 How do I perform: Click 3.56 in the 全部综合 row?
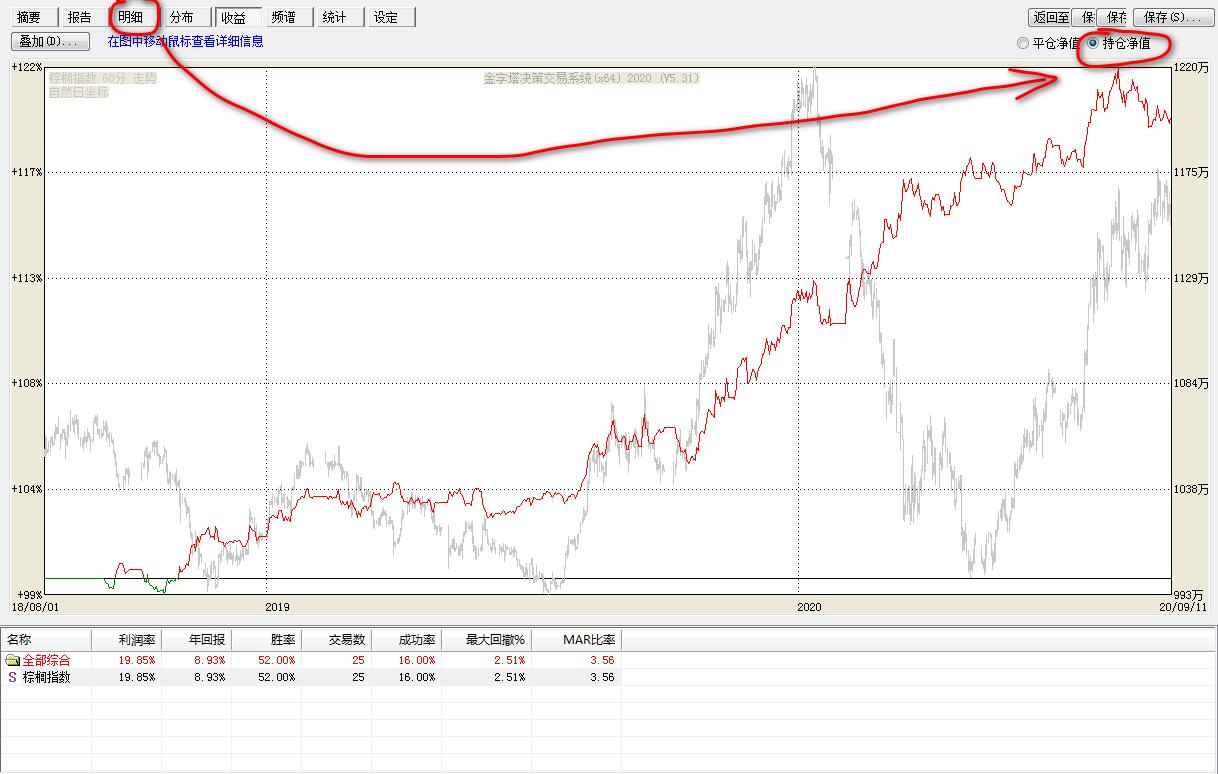pyautogui.click(x=603, y=660)
